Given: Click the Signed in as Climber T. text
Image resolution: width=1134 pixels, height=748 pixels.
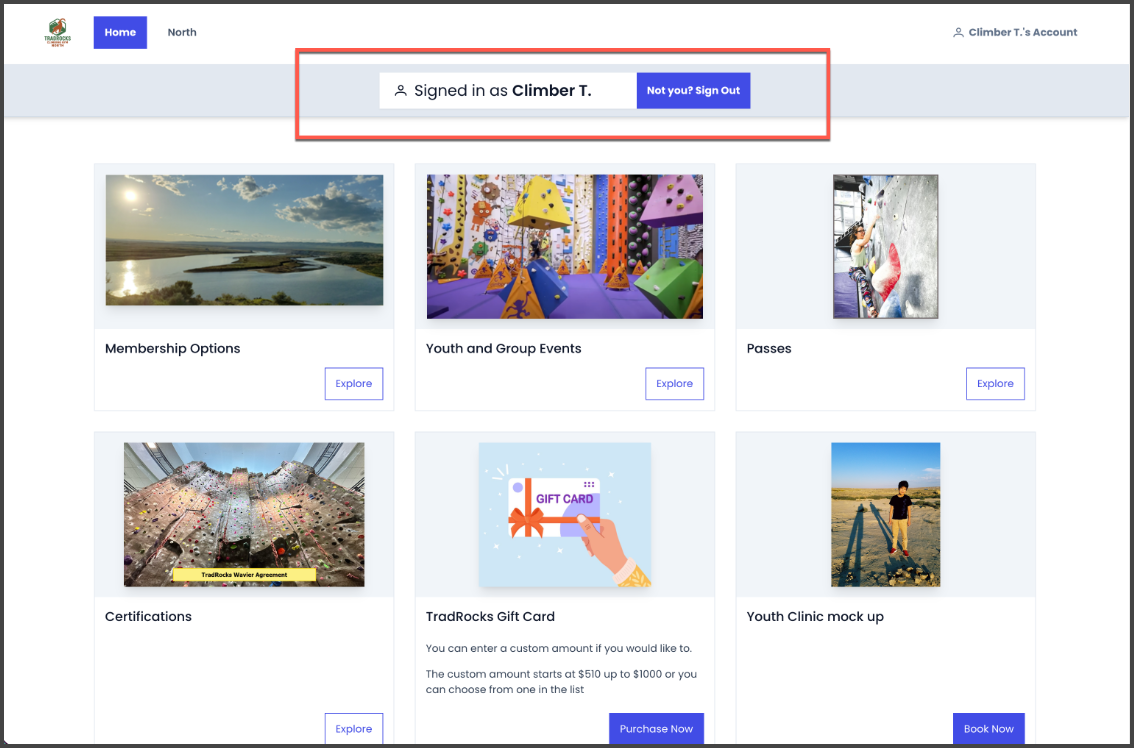Looking at the screenshot, I should pos(503,91).
